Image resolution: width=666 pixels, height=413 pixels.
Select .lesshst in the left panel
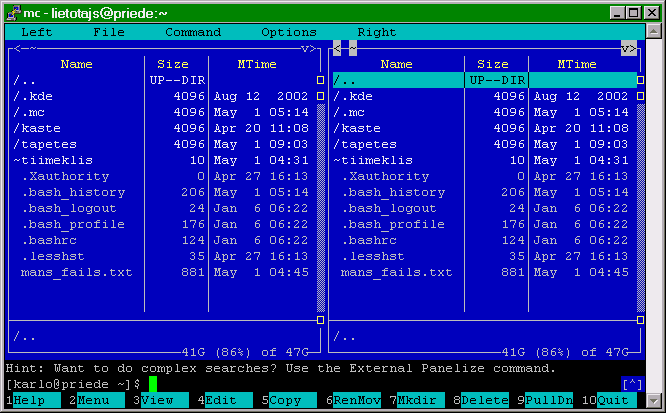[164, 256]
